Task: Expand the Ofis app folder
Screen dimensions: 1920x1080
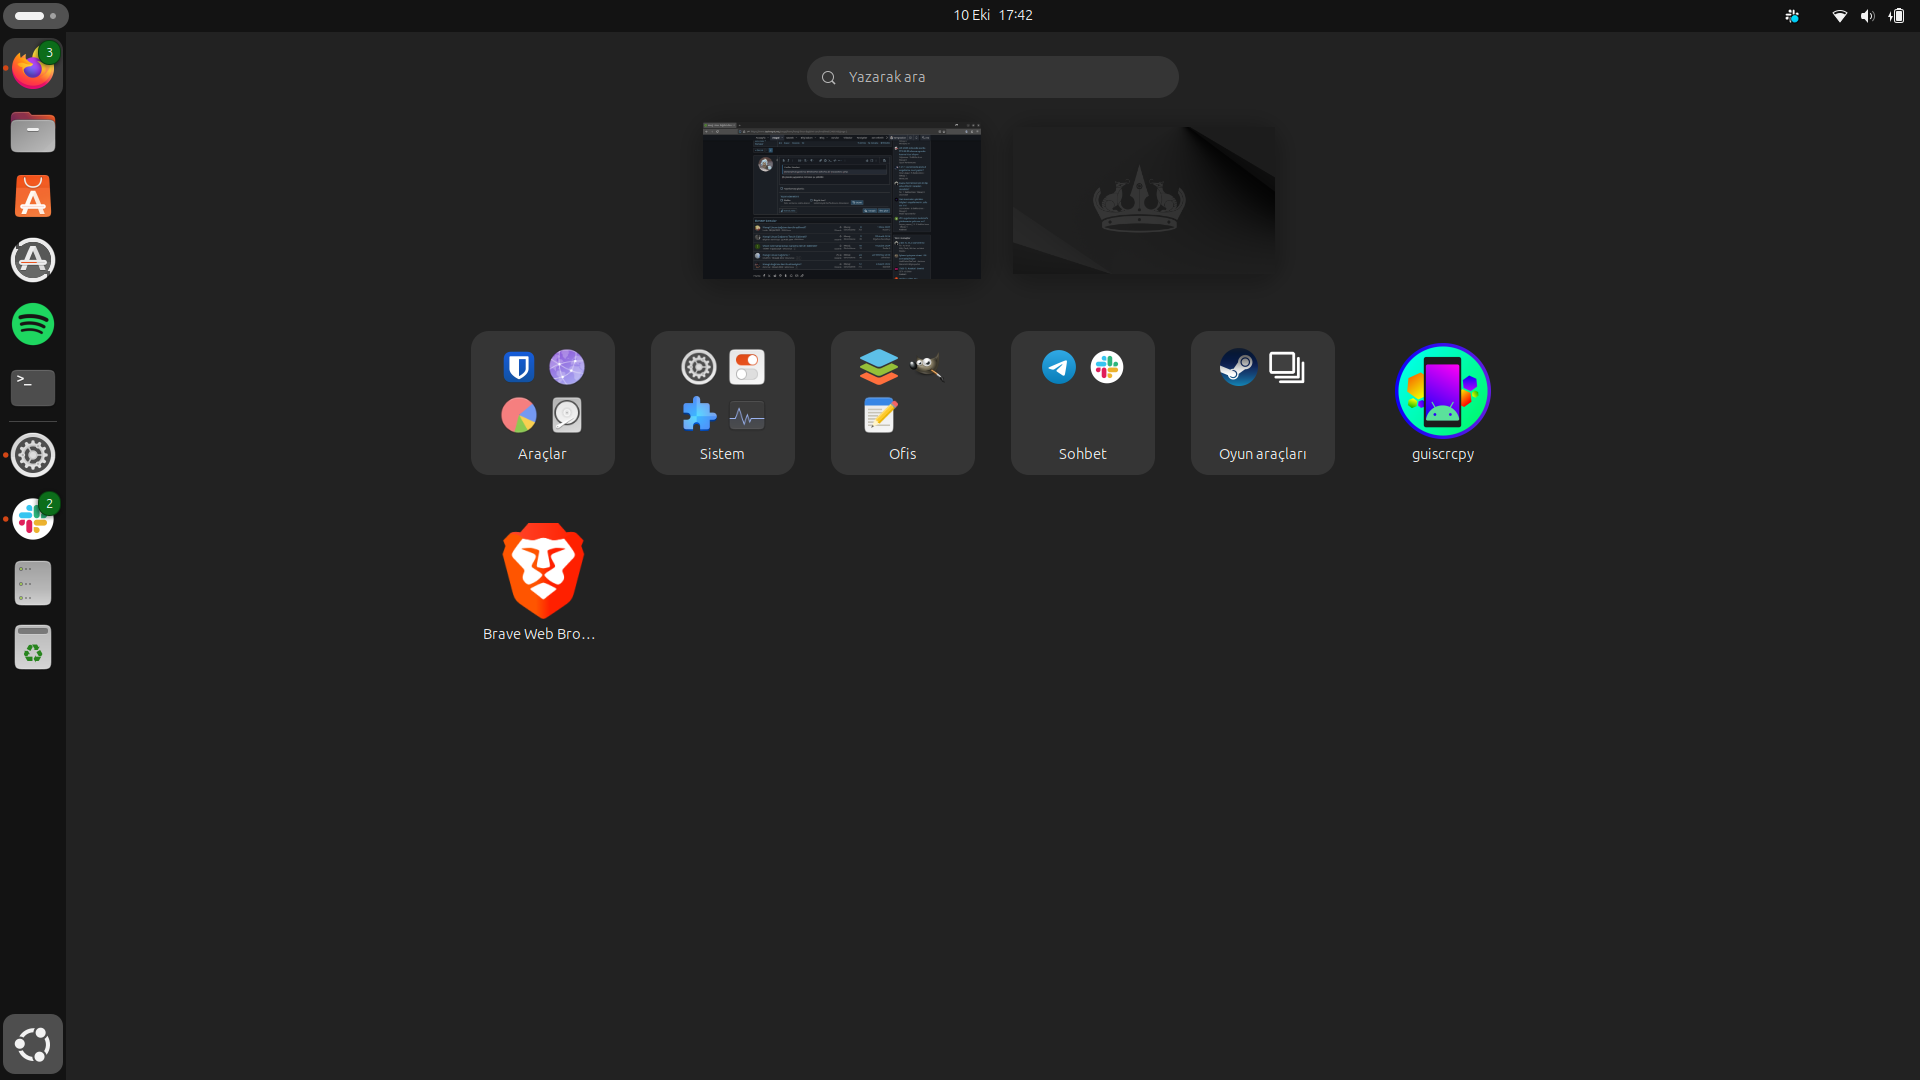Action: (x=902, y=402)
